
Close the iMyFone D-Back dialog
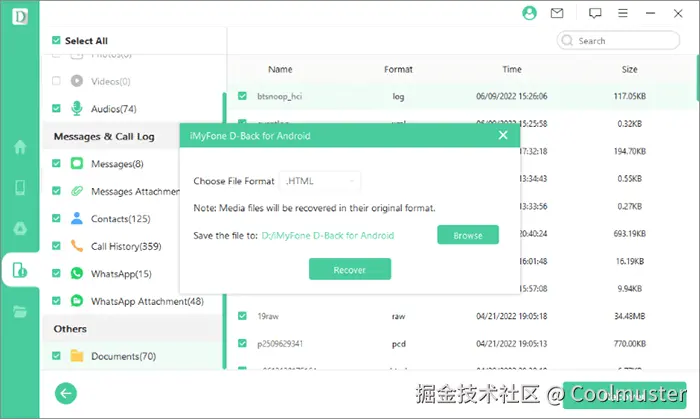(x=503, y=135)
